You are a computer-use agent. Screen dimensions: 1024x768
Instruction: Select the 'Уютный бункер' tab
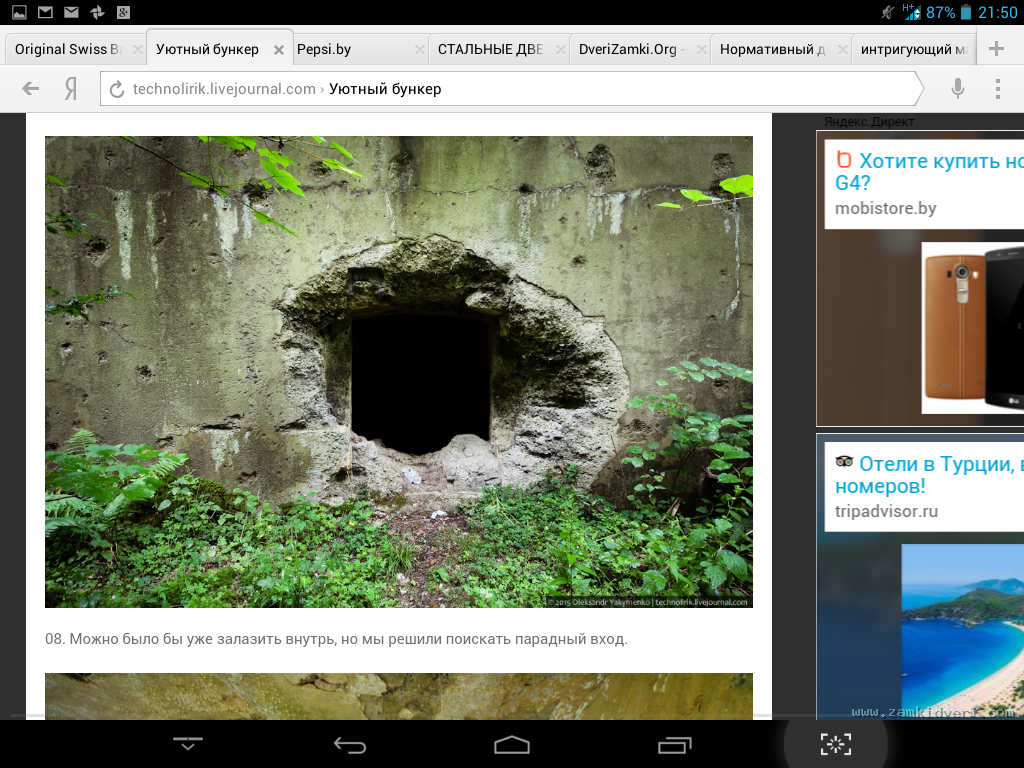(208, 50)
